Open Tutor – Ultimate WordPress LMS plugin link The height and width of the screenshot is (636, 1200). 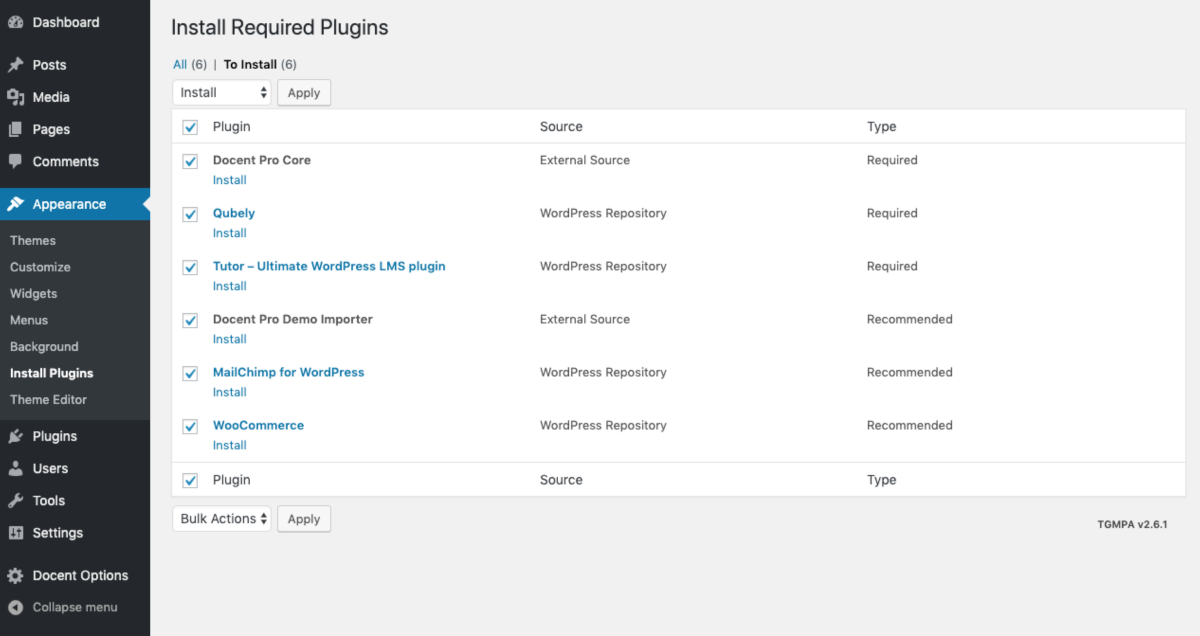329,266
